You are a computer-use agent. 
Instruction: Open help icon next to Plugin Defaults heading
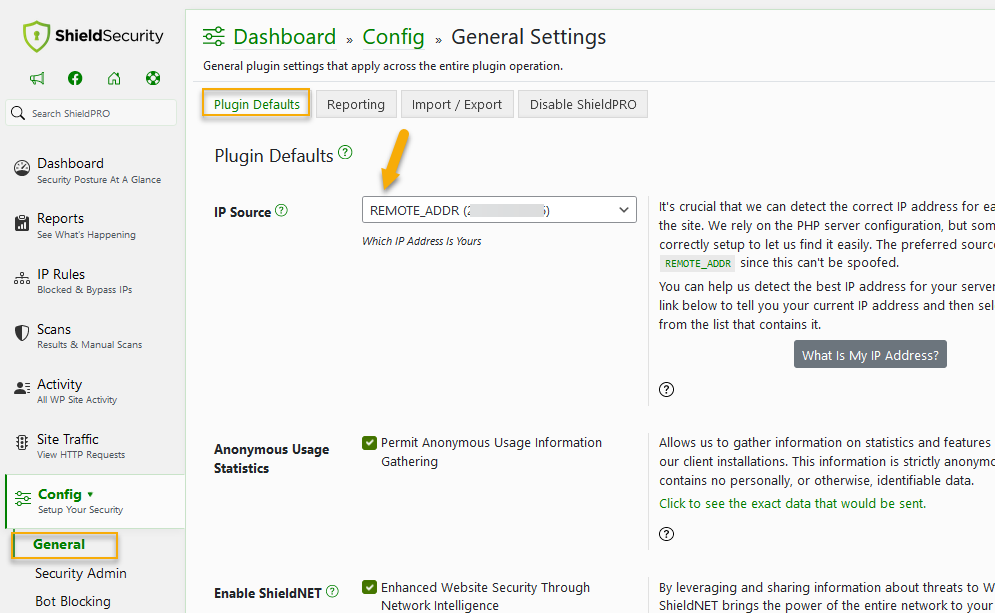coord(345,152)
